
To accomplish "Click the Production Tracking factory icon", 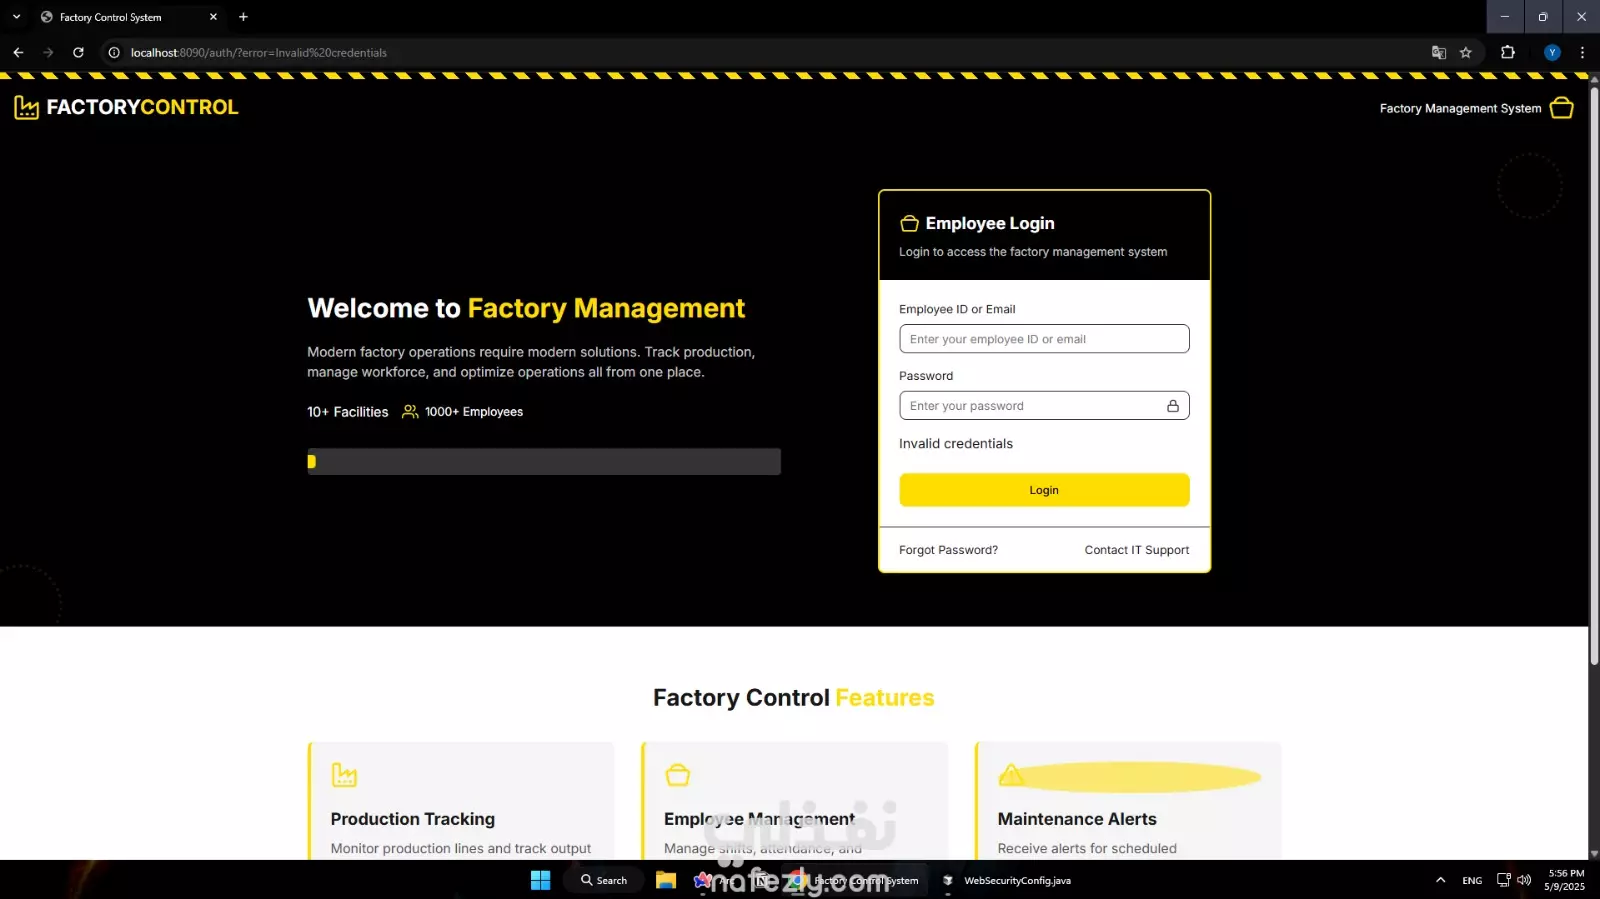I will (344, 775).
